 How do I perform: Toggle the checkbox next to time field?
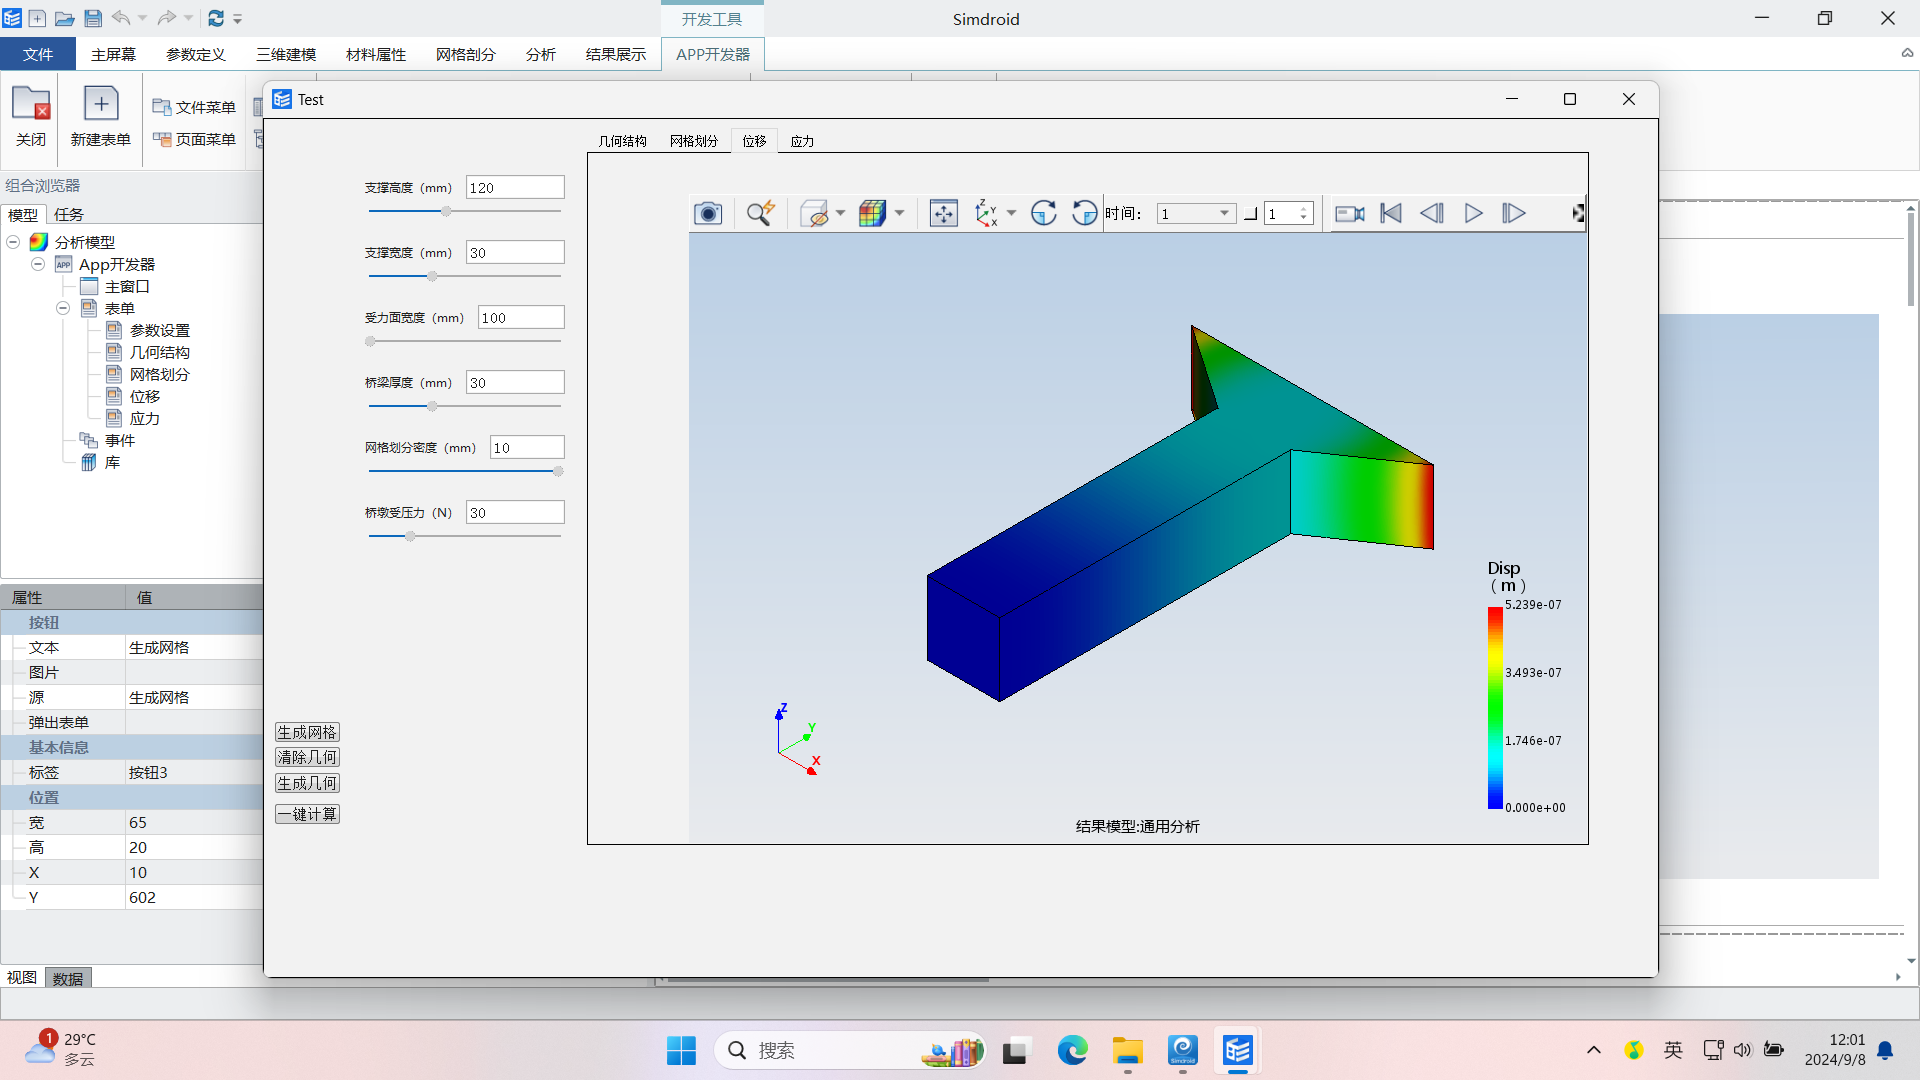[x=1250, y=213]
